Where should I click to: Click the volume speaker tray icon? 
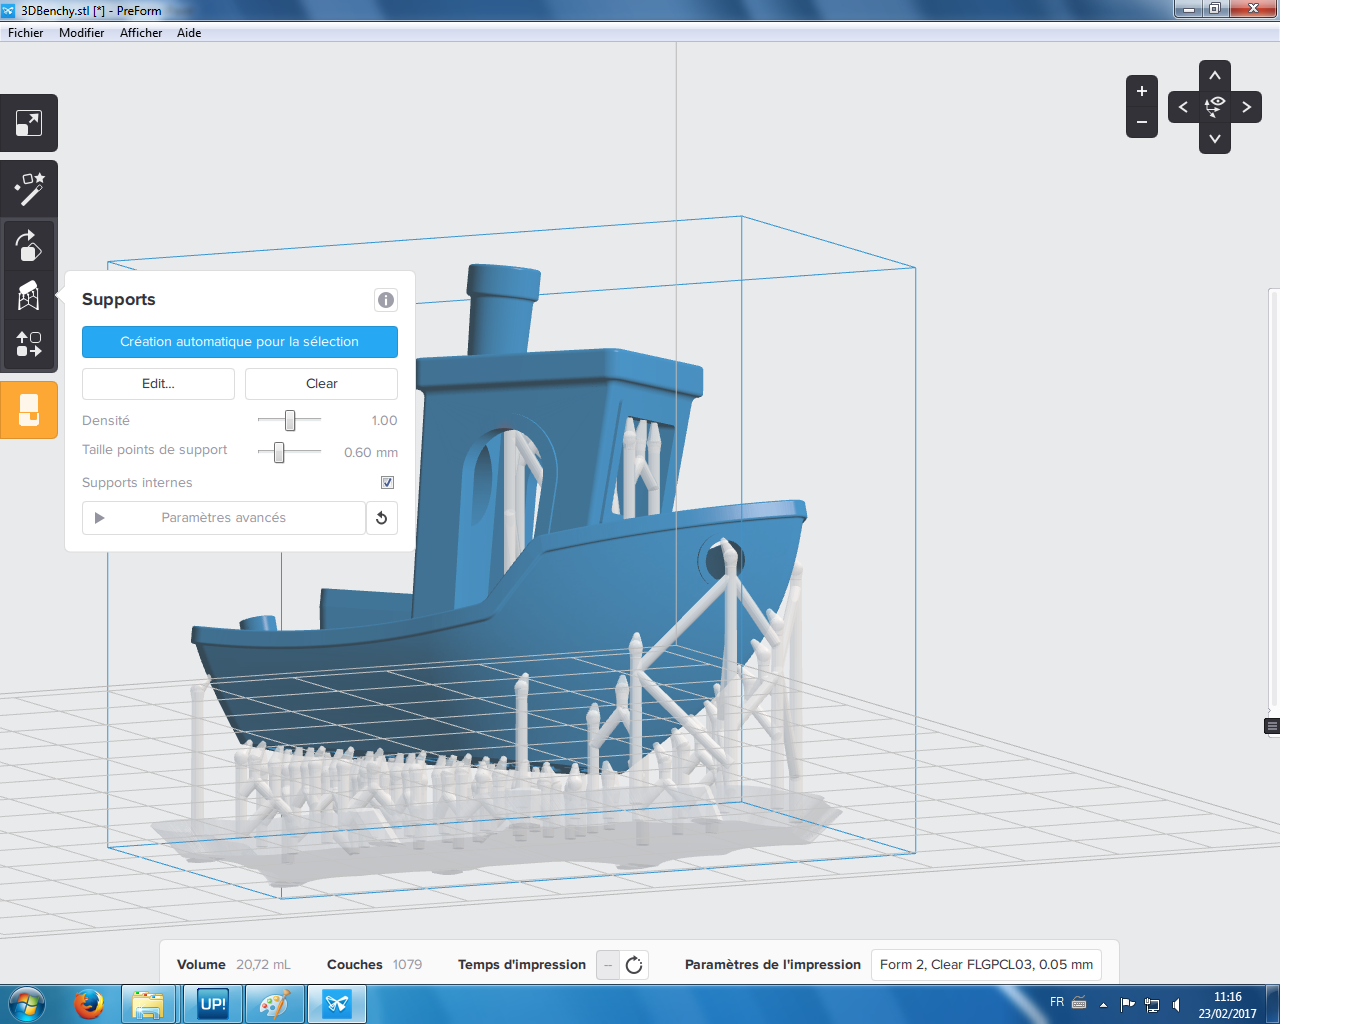1177,1005
